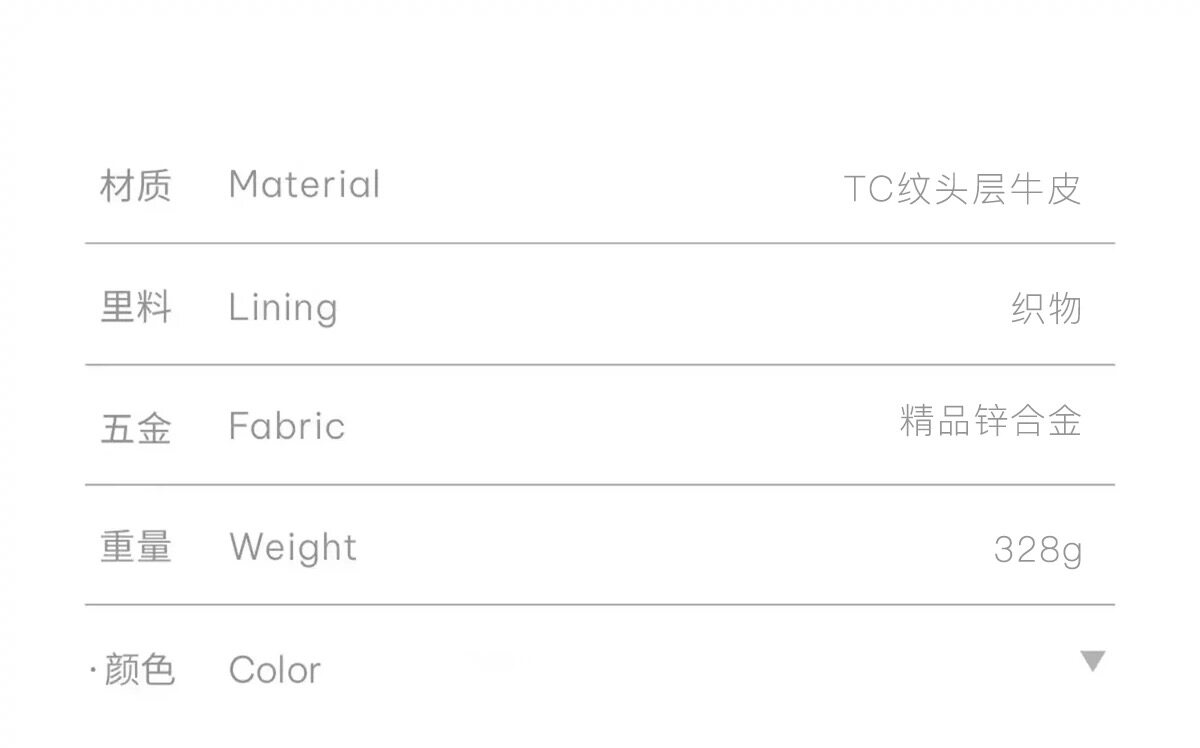The image size is (1200, 748).
Task: Click the divider line under Fabric row
Action: point(600,485)
